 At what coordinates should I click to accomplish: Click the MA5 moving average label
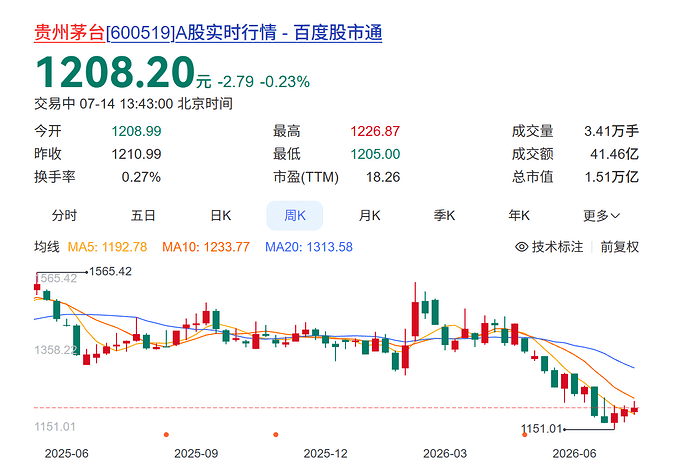[107, 247]
